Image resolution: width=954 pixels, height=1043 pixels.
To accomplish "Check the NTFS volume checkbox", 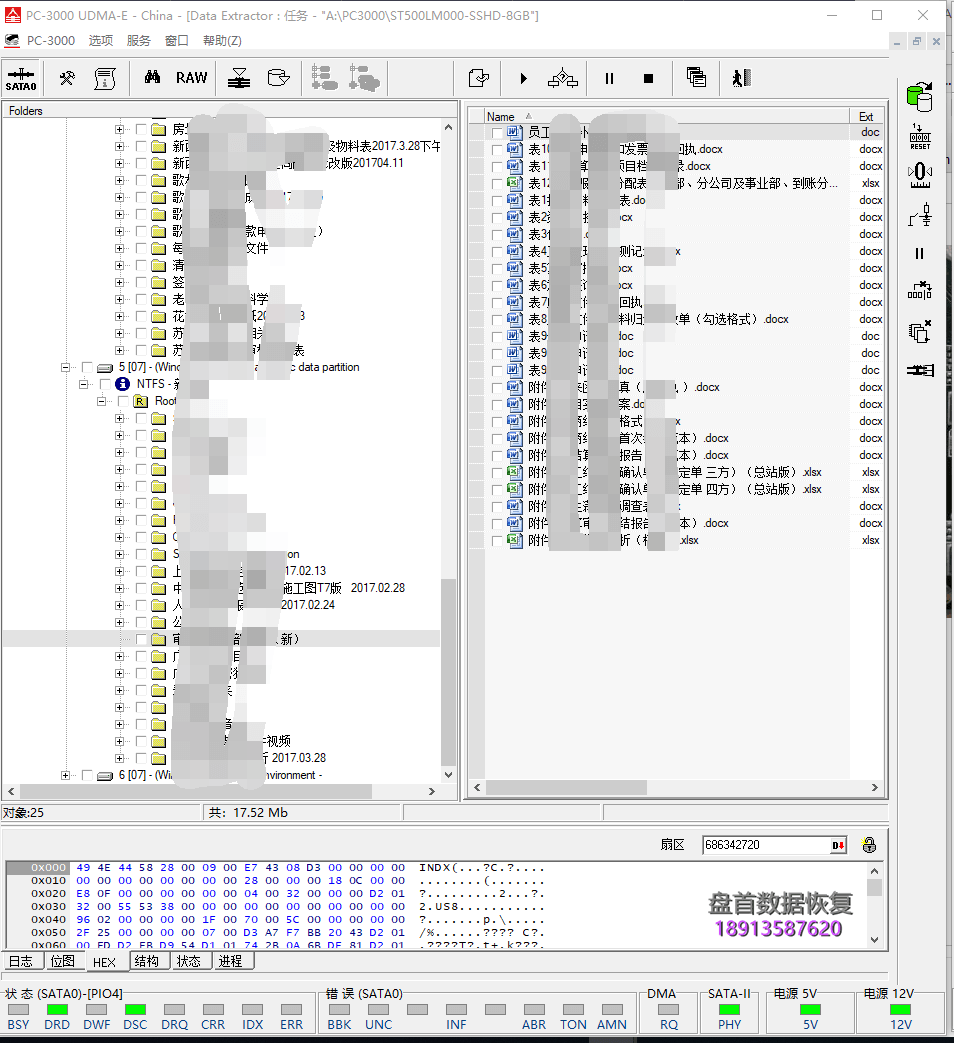I will [x=105, y=384].
